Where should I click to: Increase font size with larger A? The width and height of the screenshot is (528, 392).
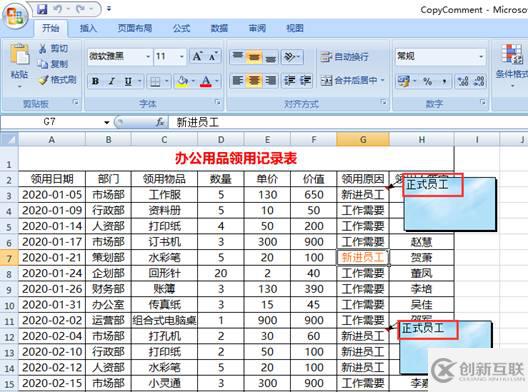click(x=197, y=56)
